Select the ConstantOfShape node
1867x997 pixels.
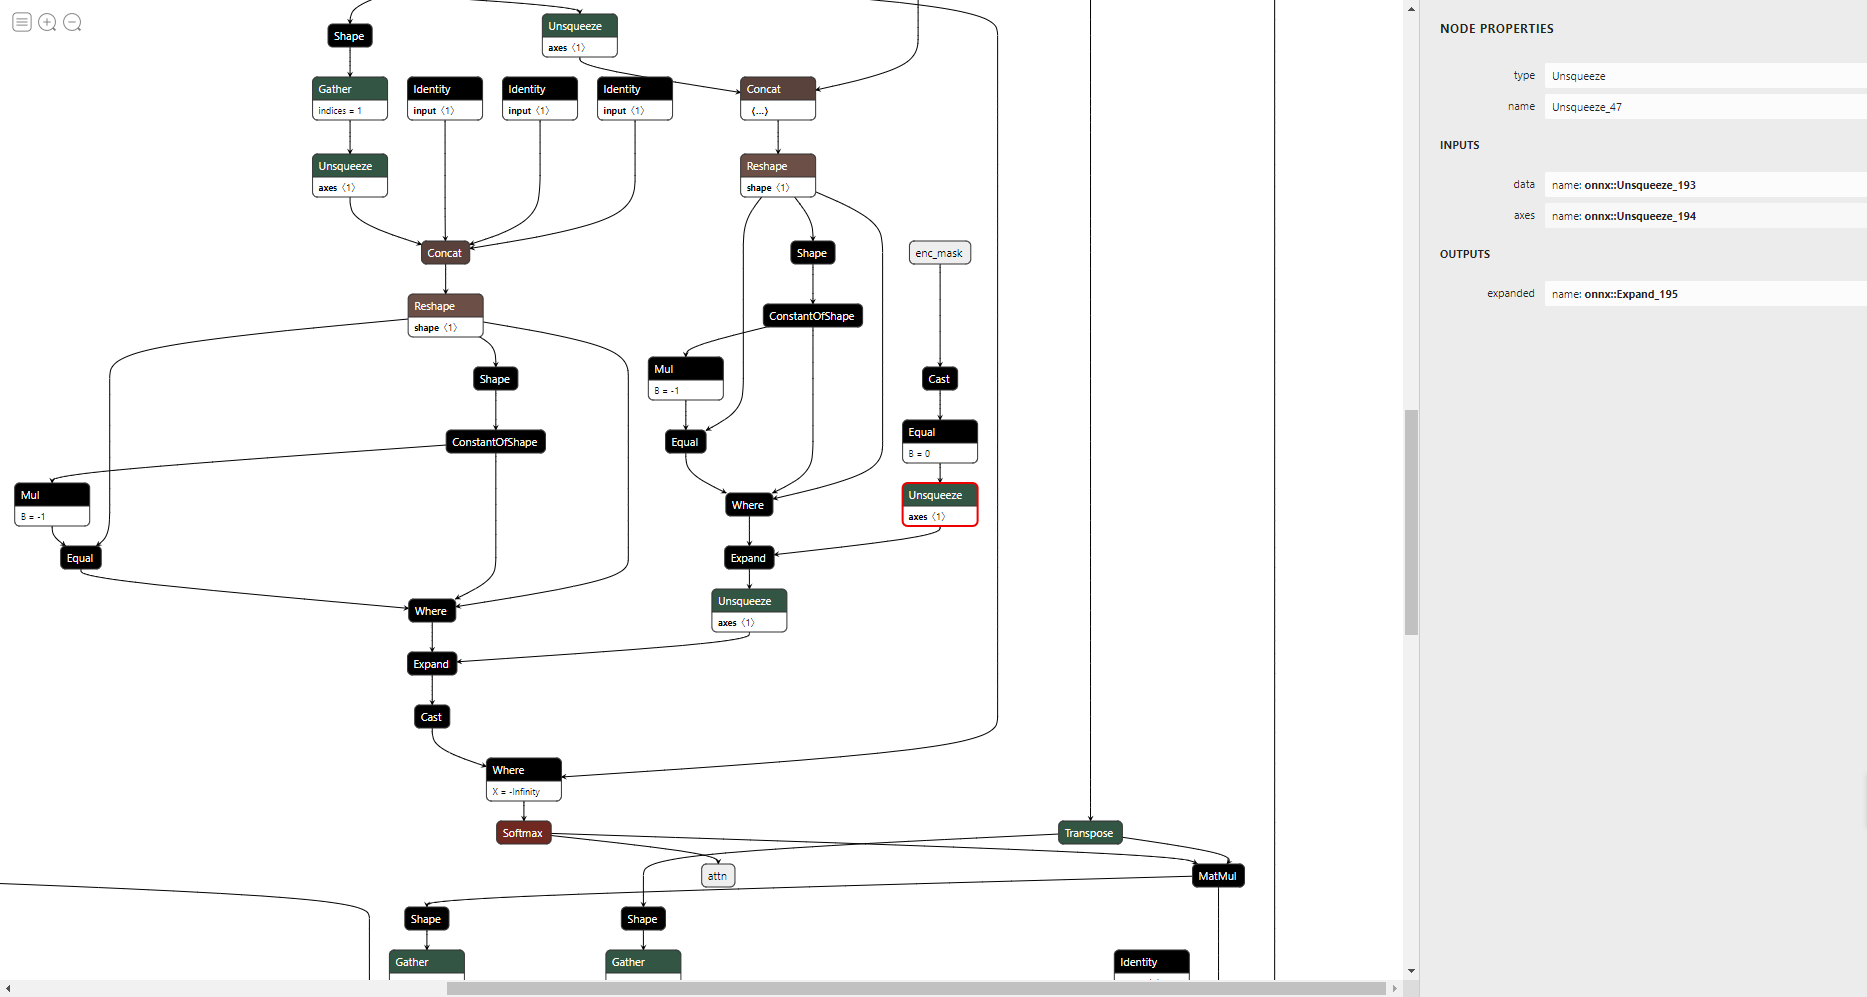(494, 441)
